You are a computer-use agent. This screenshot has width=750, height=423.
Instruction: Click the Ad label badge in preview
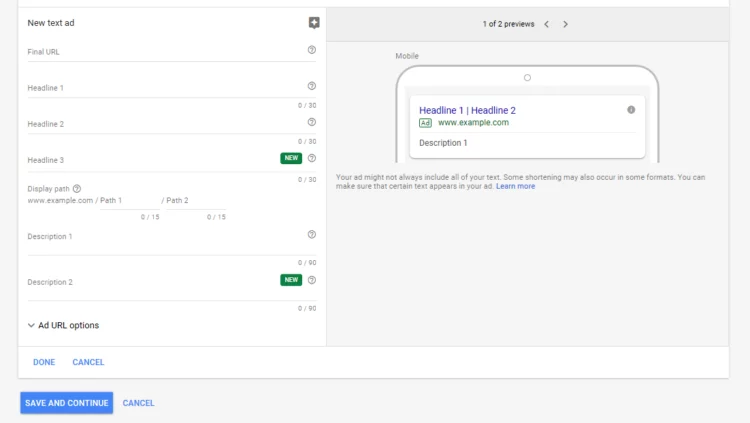point(425,123)
